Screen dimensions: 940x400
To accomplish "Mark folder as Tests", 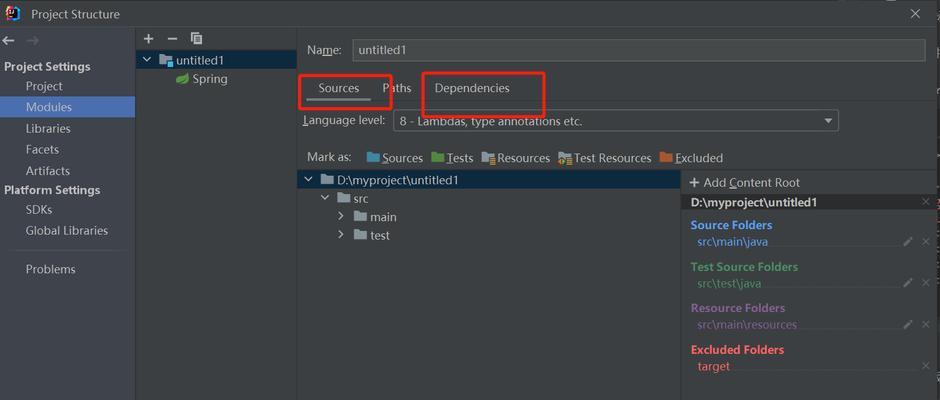I will coord(452,158).
